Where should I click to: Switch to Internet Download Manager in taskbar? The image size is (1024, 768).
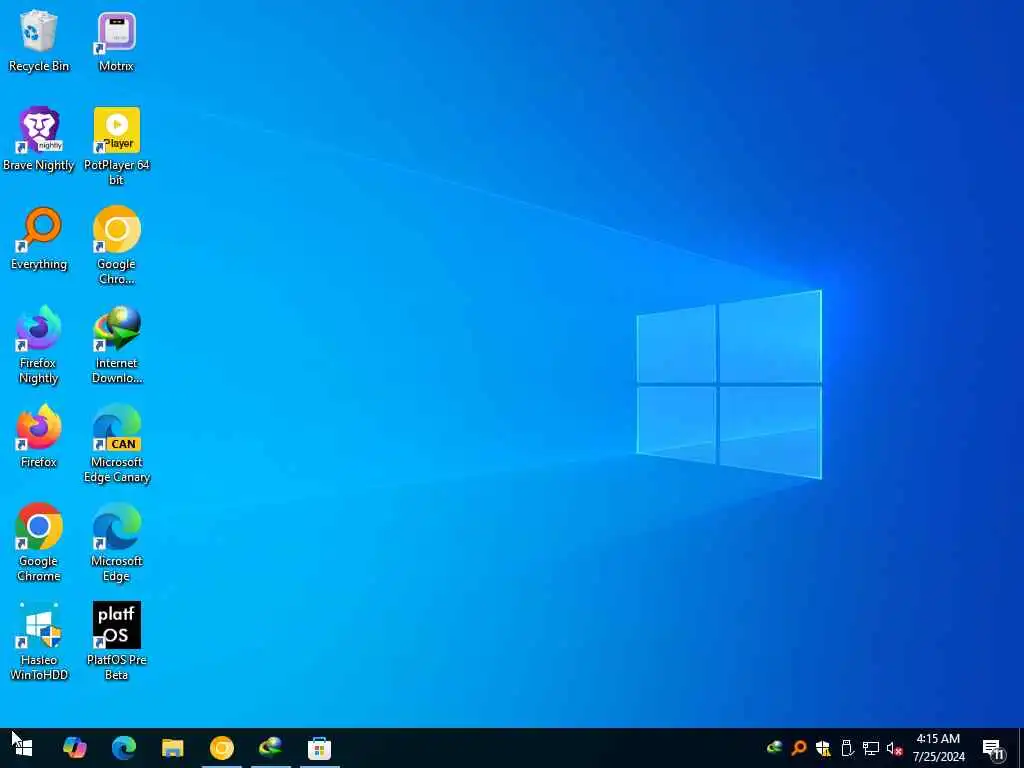pyautogui.click(x=270, y=748)
